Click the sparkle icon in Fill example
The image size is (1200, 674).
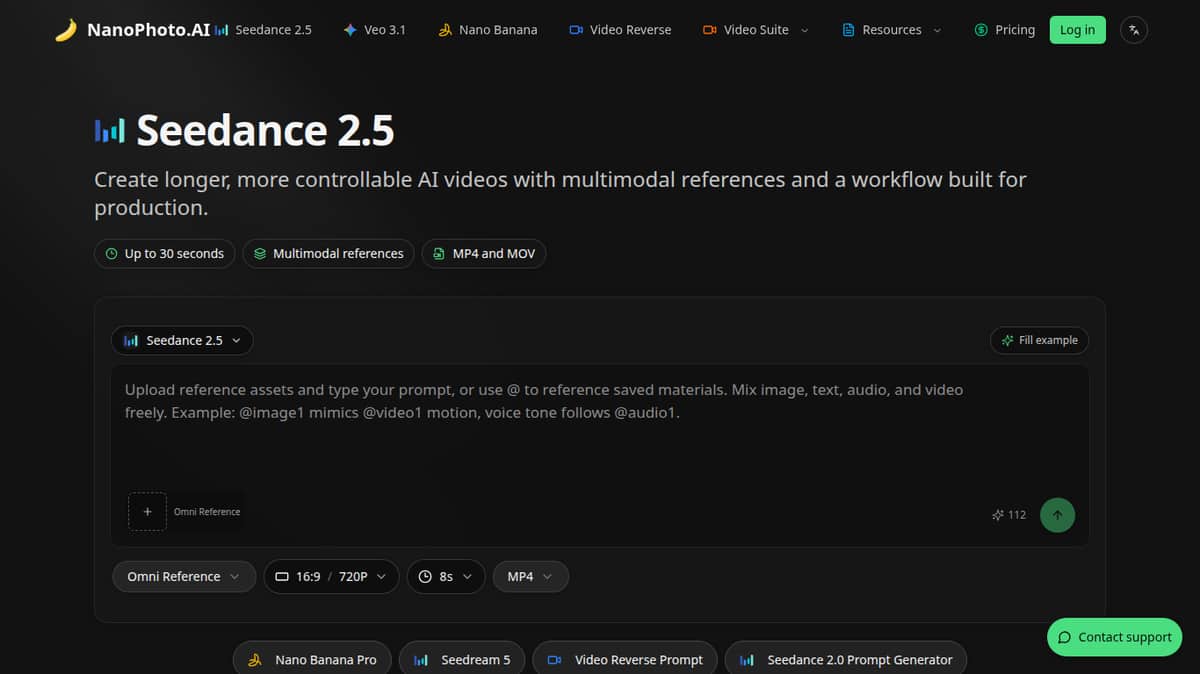click(1007, 340)
